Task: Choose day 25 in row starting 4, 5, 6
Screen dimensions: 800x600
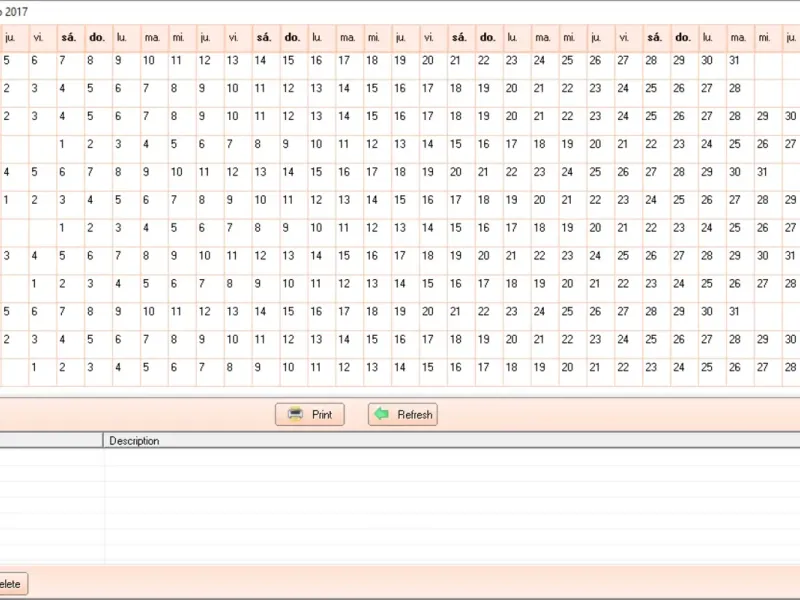Action: (595, 172)
